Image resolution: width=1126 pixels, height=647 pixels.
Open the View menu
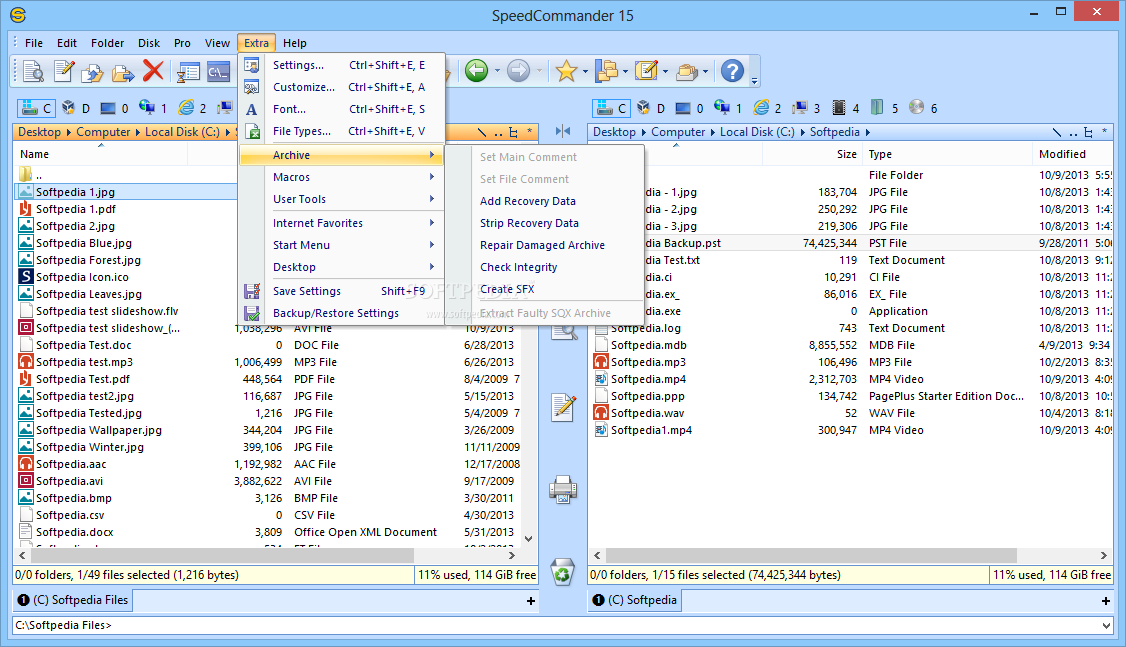point(217,43)
